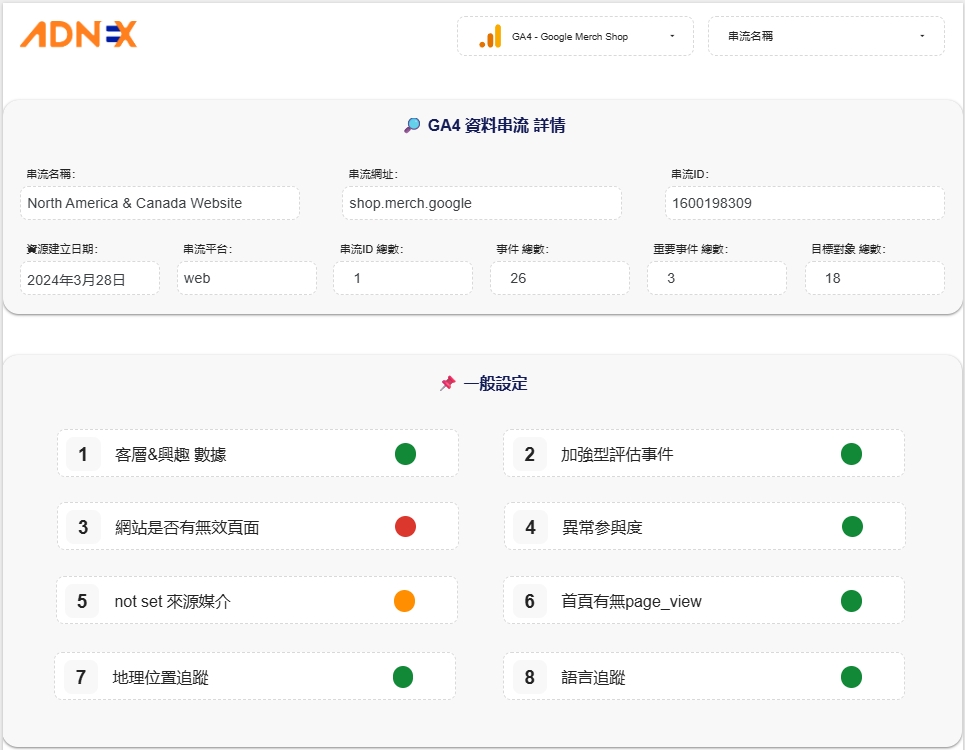This screenshot has height=750, width=965.
Task: Click the orange status dot for not set 來源媒介
Action: coord(404,601)
